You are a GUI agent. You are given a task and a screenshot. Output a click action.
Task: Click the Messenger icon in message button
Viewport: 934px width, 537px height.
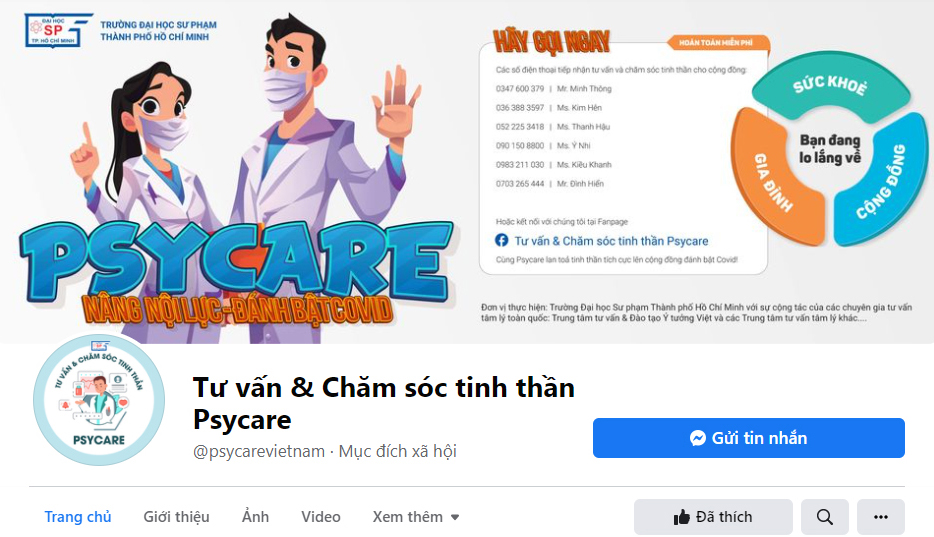point(698,438)
